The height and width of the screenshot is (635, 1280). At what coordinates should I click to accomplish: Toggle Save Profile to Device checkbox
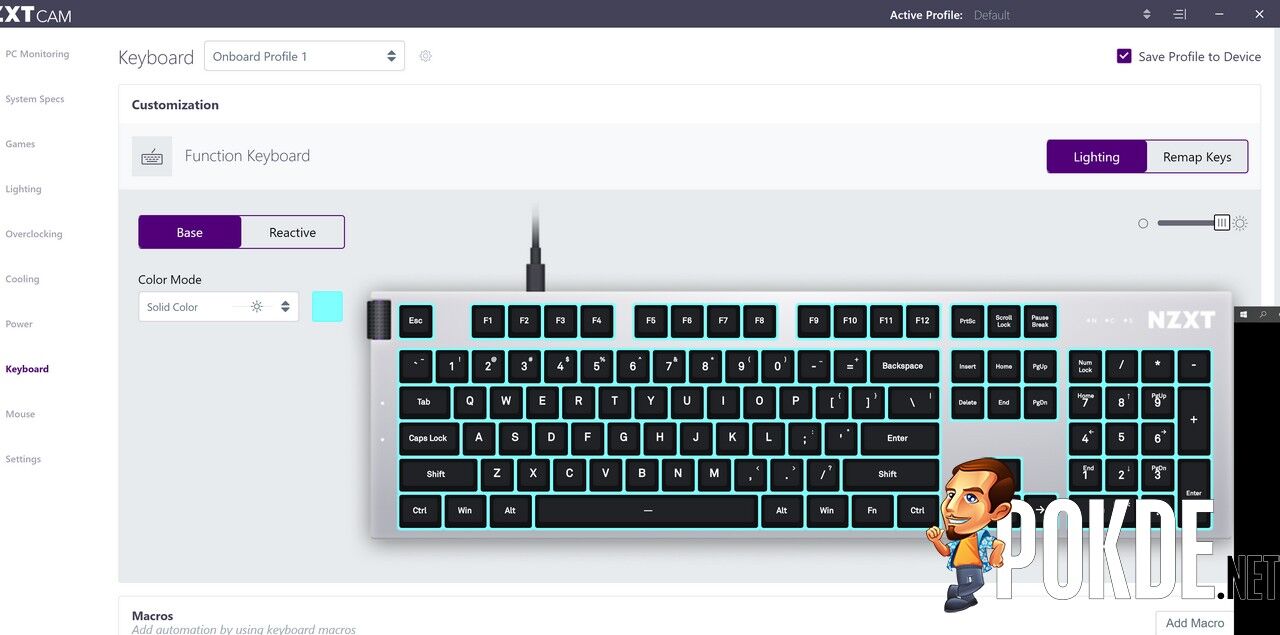[1124, 56]
